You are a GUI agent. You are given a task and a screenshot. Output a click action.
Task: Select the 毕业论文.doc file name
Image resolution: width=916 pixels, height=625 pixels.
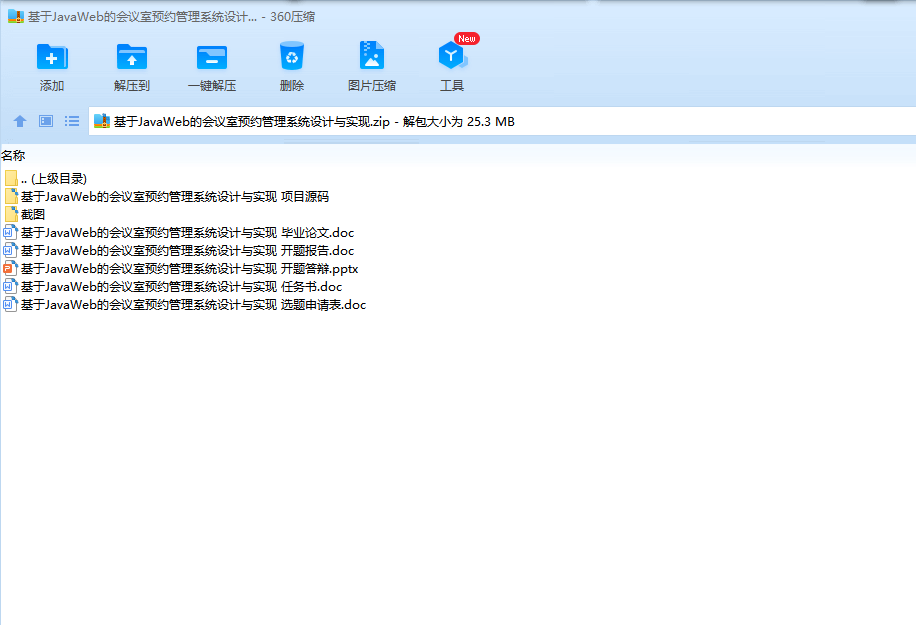point(188,233)
